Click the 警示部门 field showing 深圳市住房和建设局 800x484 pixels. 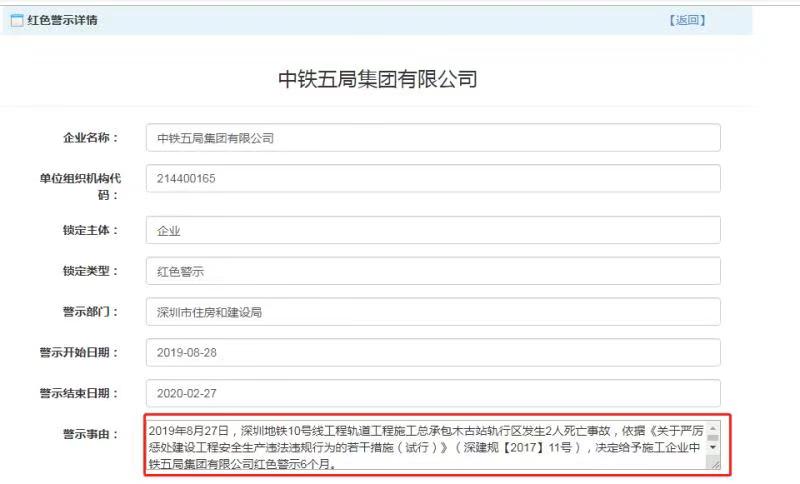(x=433, y=312)
